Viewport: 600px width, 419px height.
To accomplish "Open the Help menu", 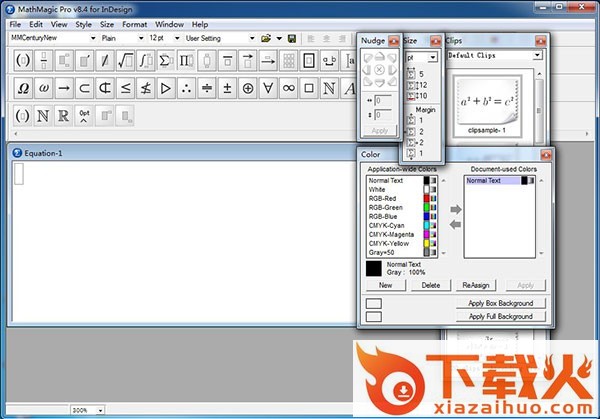I will tap(200, 24).
